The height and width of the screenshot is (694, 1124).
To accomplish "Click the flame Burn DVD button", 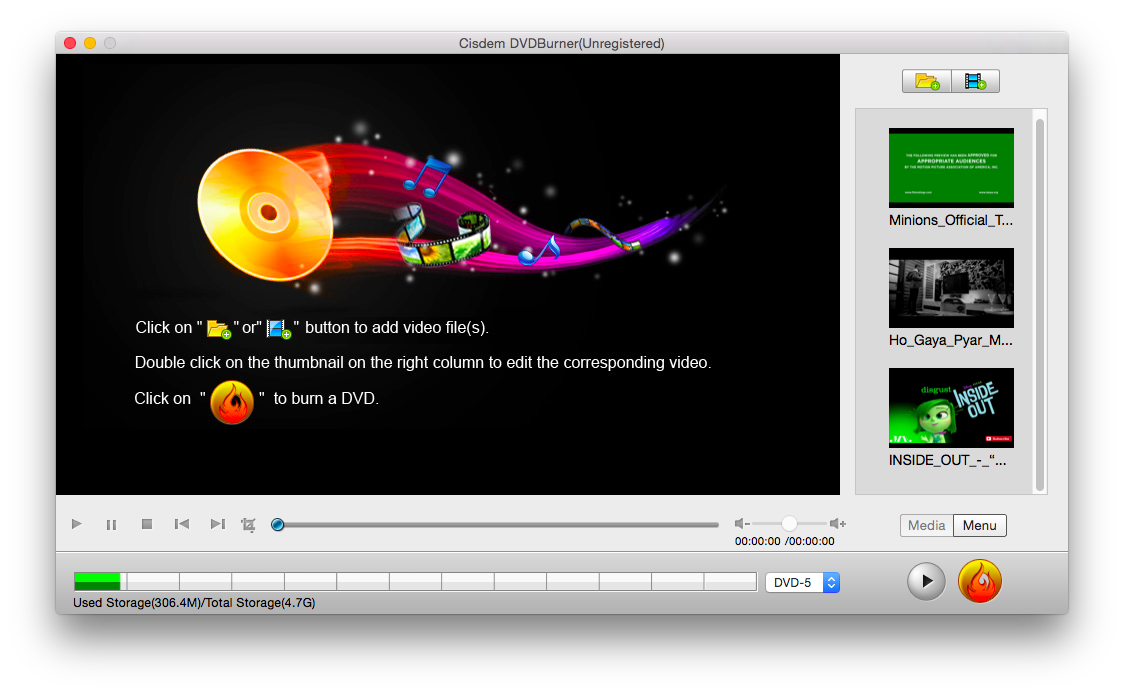I will [979, 581].
